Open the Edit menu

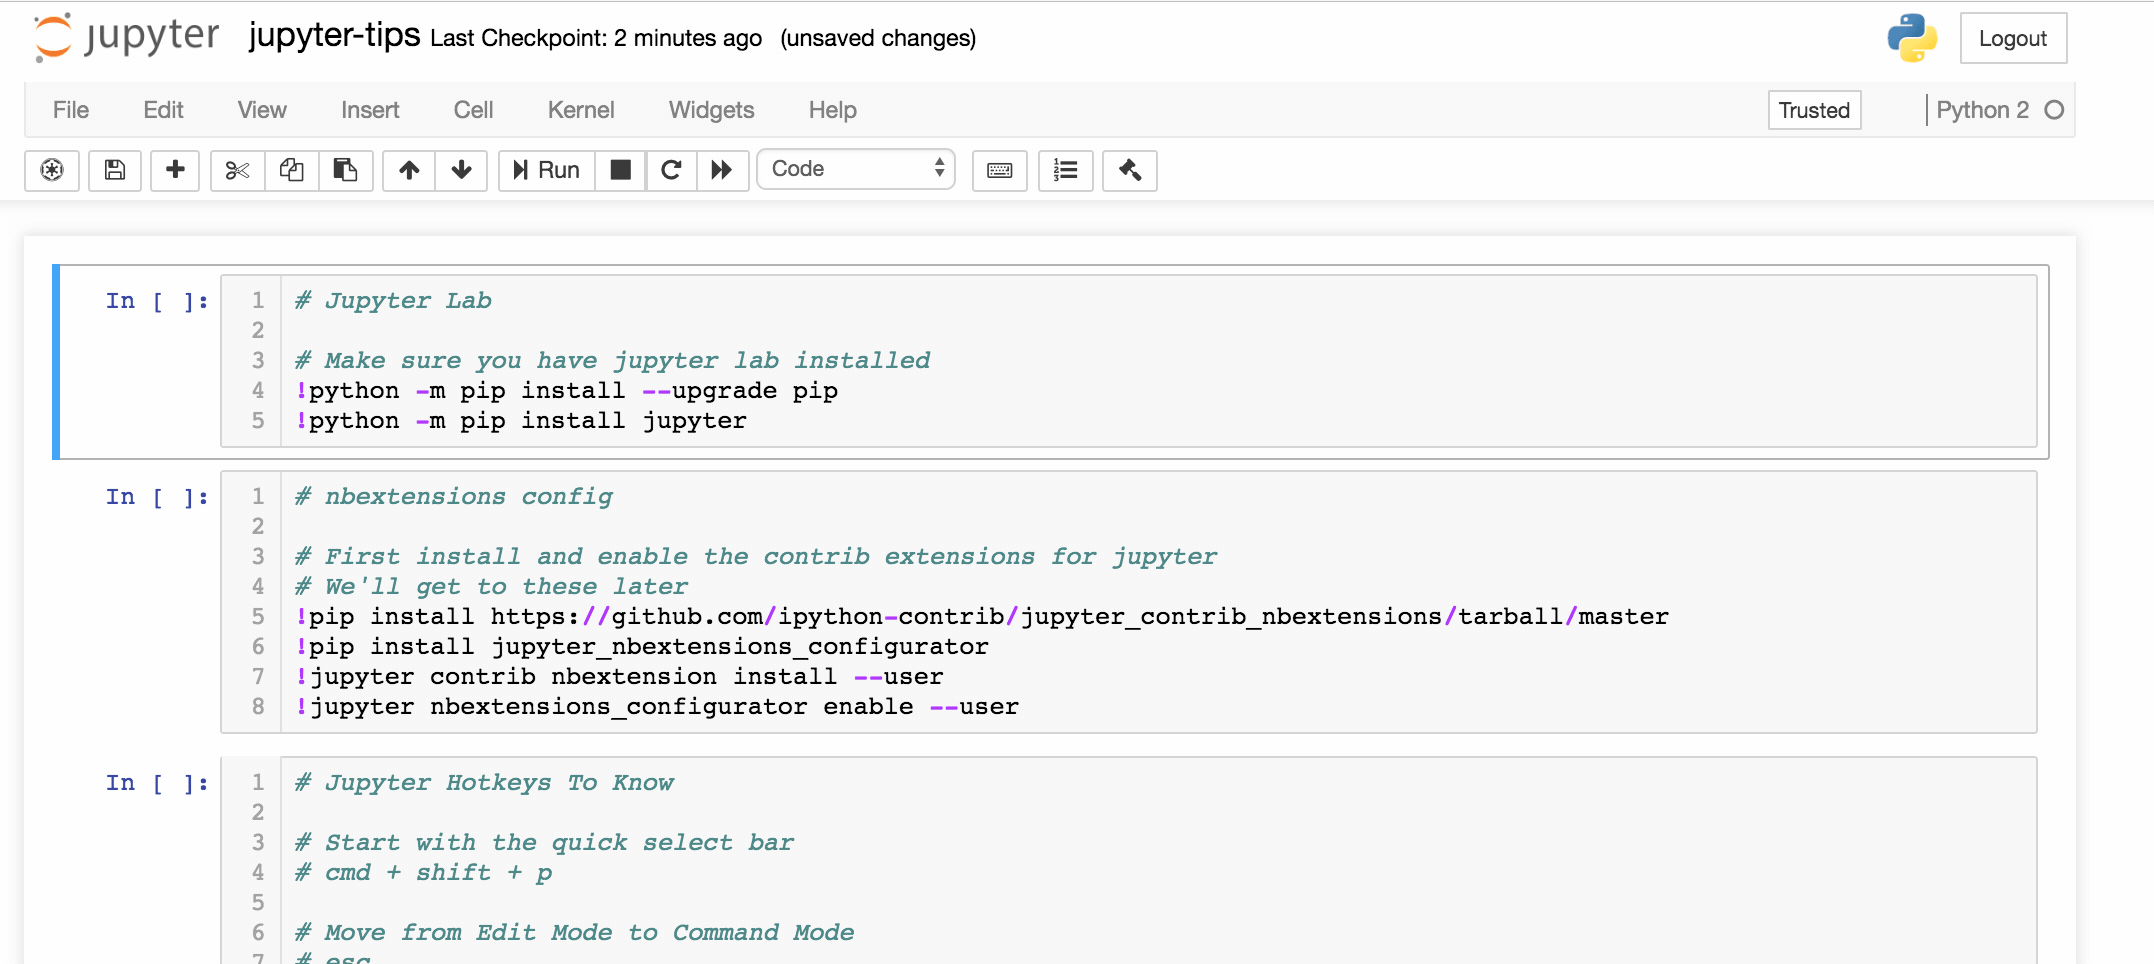[163, 110]
